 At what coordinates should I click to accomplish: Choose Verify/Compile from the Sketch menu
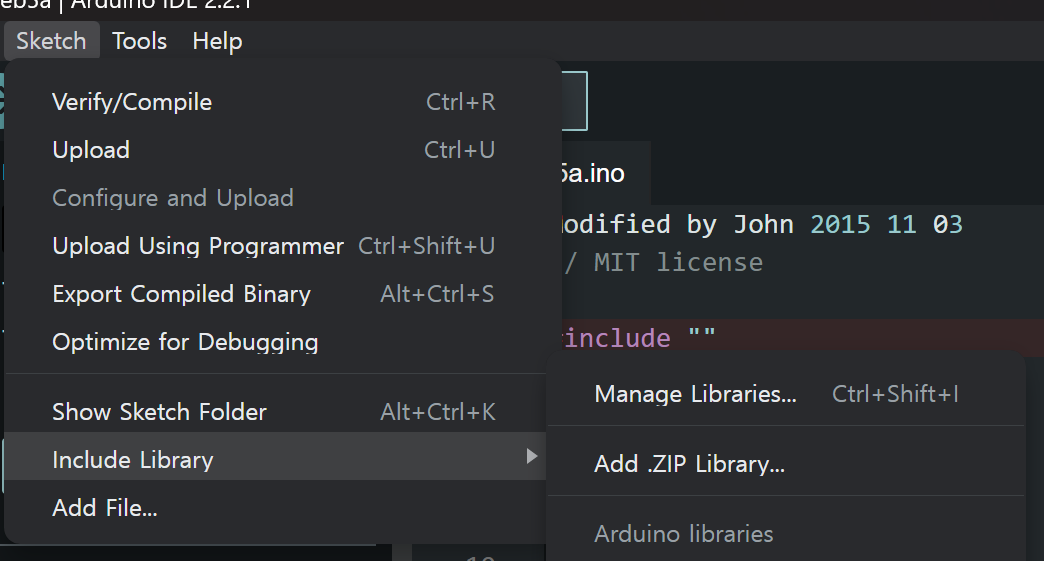(275, 102)
